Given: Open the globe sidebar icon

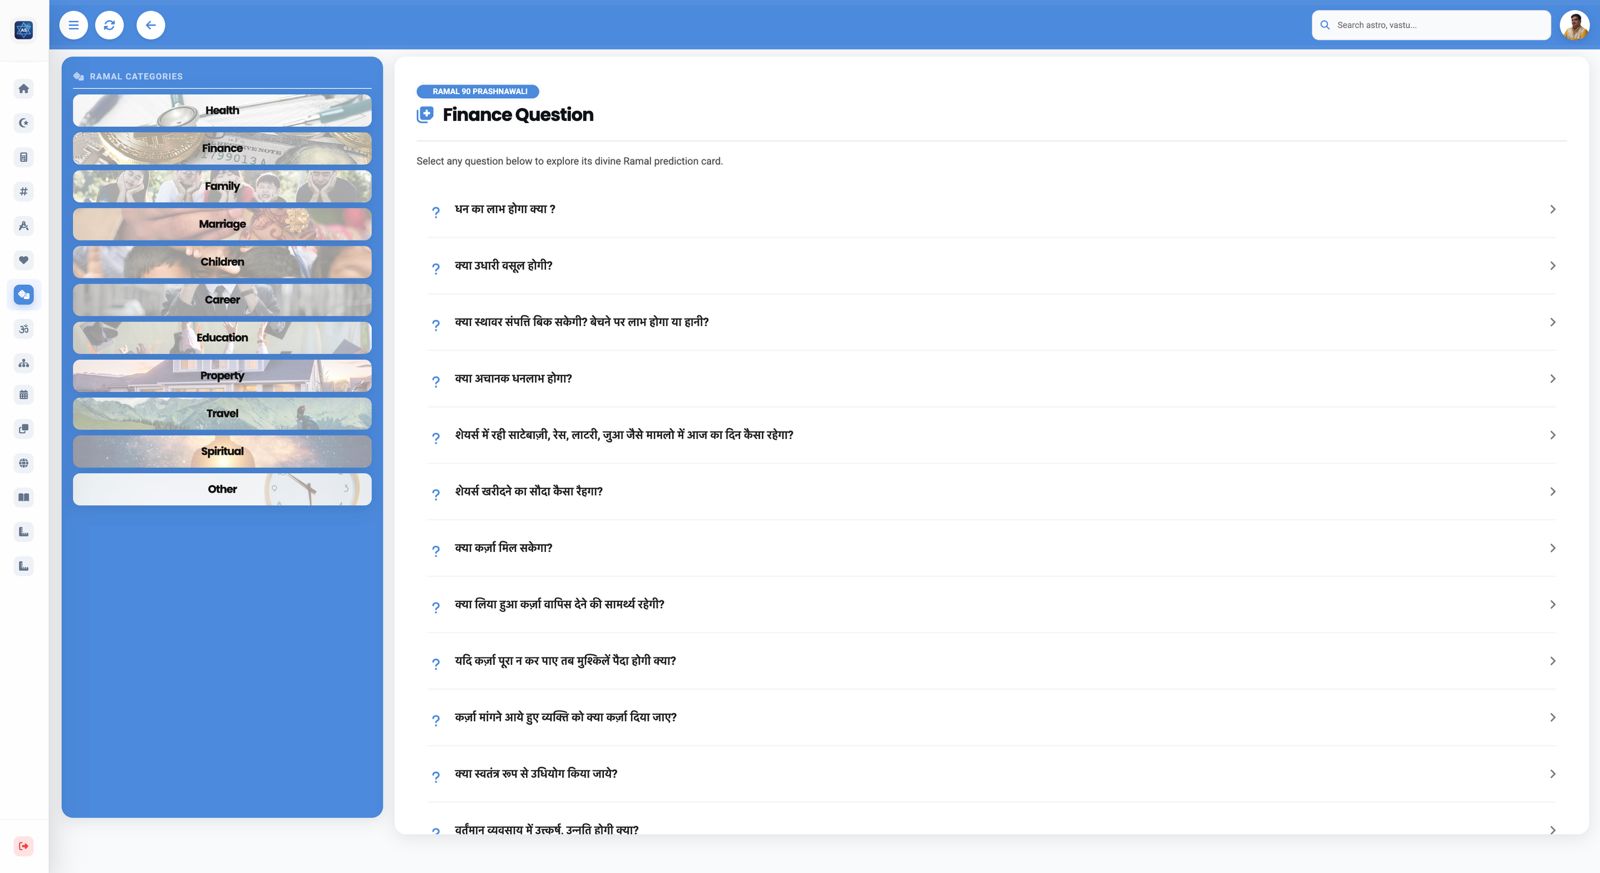Looking at the screenshot, I should tap(24, 463).
